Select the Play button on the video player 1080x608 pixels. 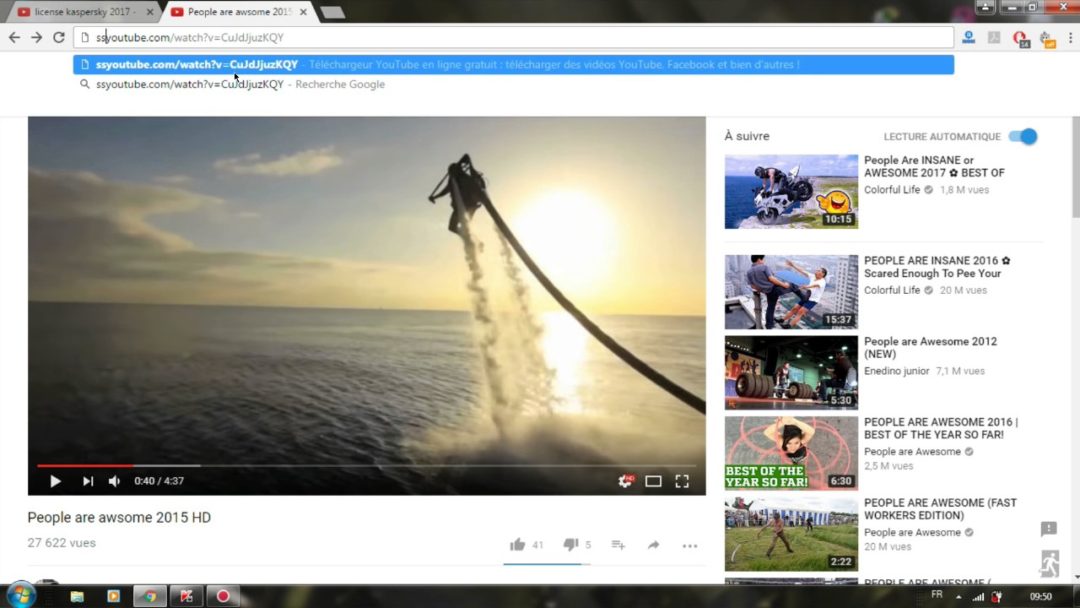[x=55, y=481]
